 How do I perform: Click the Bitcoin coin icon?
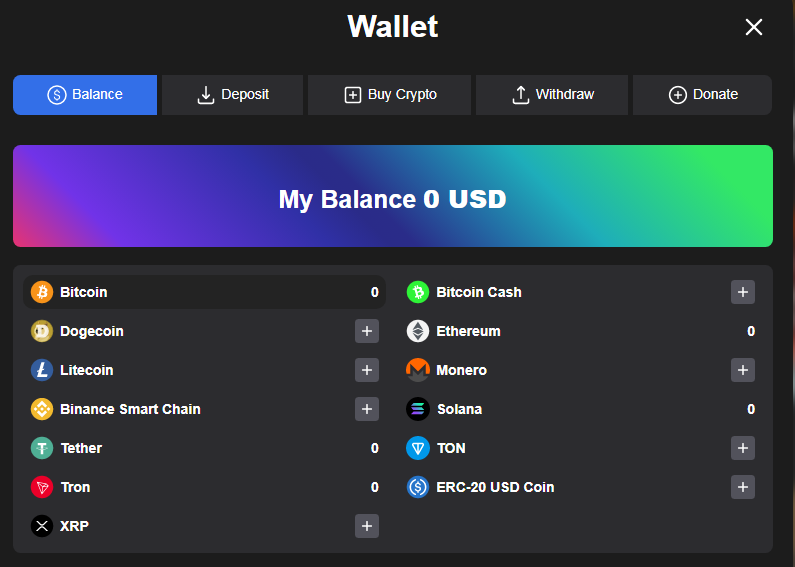(42, 292)
